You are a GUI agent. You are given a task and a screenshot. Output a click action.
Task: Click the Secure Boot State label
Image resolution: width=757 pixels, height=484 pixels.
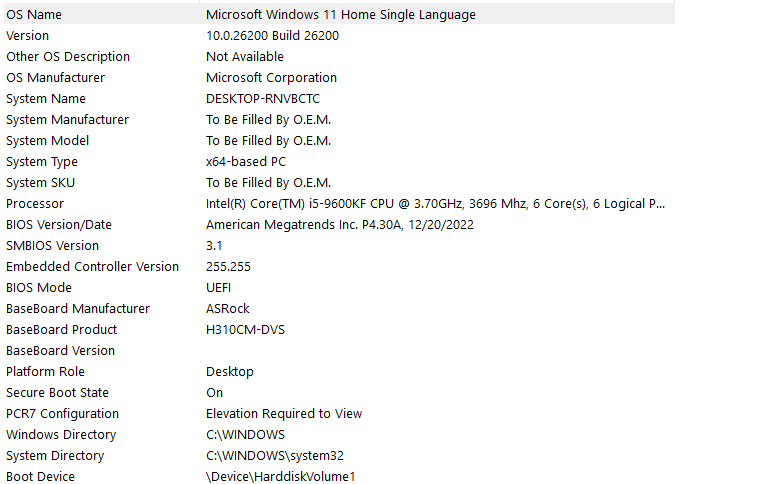(57, 393)
